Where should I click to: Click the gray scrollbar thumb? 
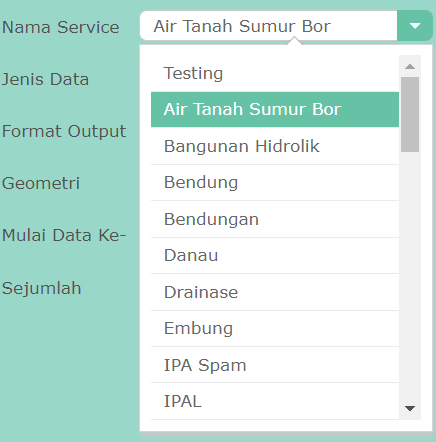(x=410, y=114)
